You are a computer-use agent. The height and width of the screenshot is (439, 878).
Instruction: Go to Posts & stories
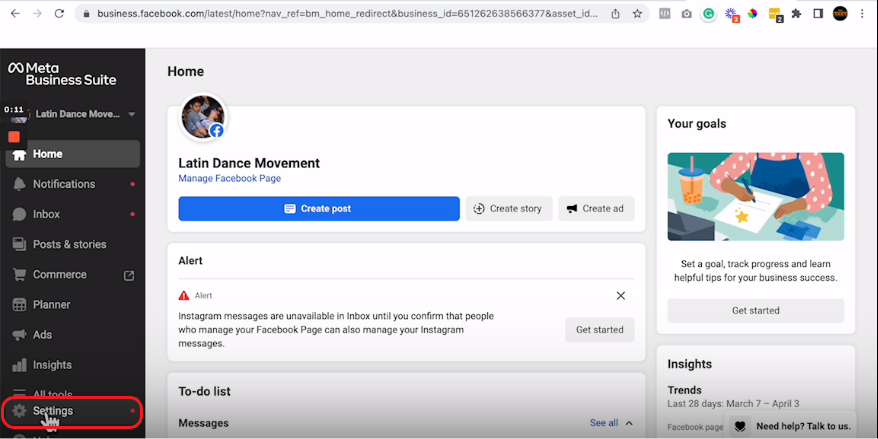click(x=73, y=245)
